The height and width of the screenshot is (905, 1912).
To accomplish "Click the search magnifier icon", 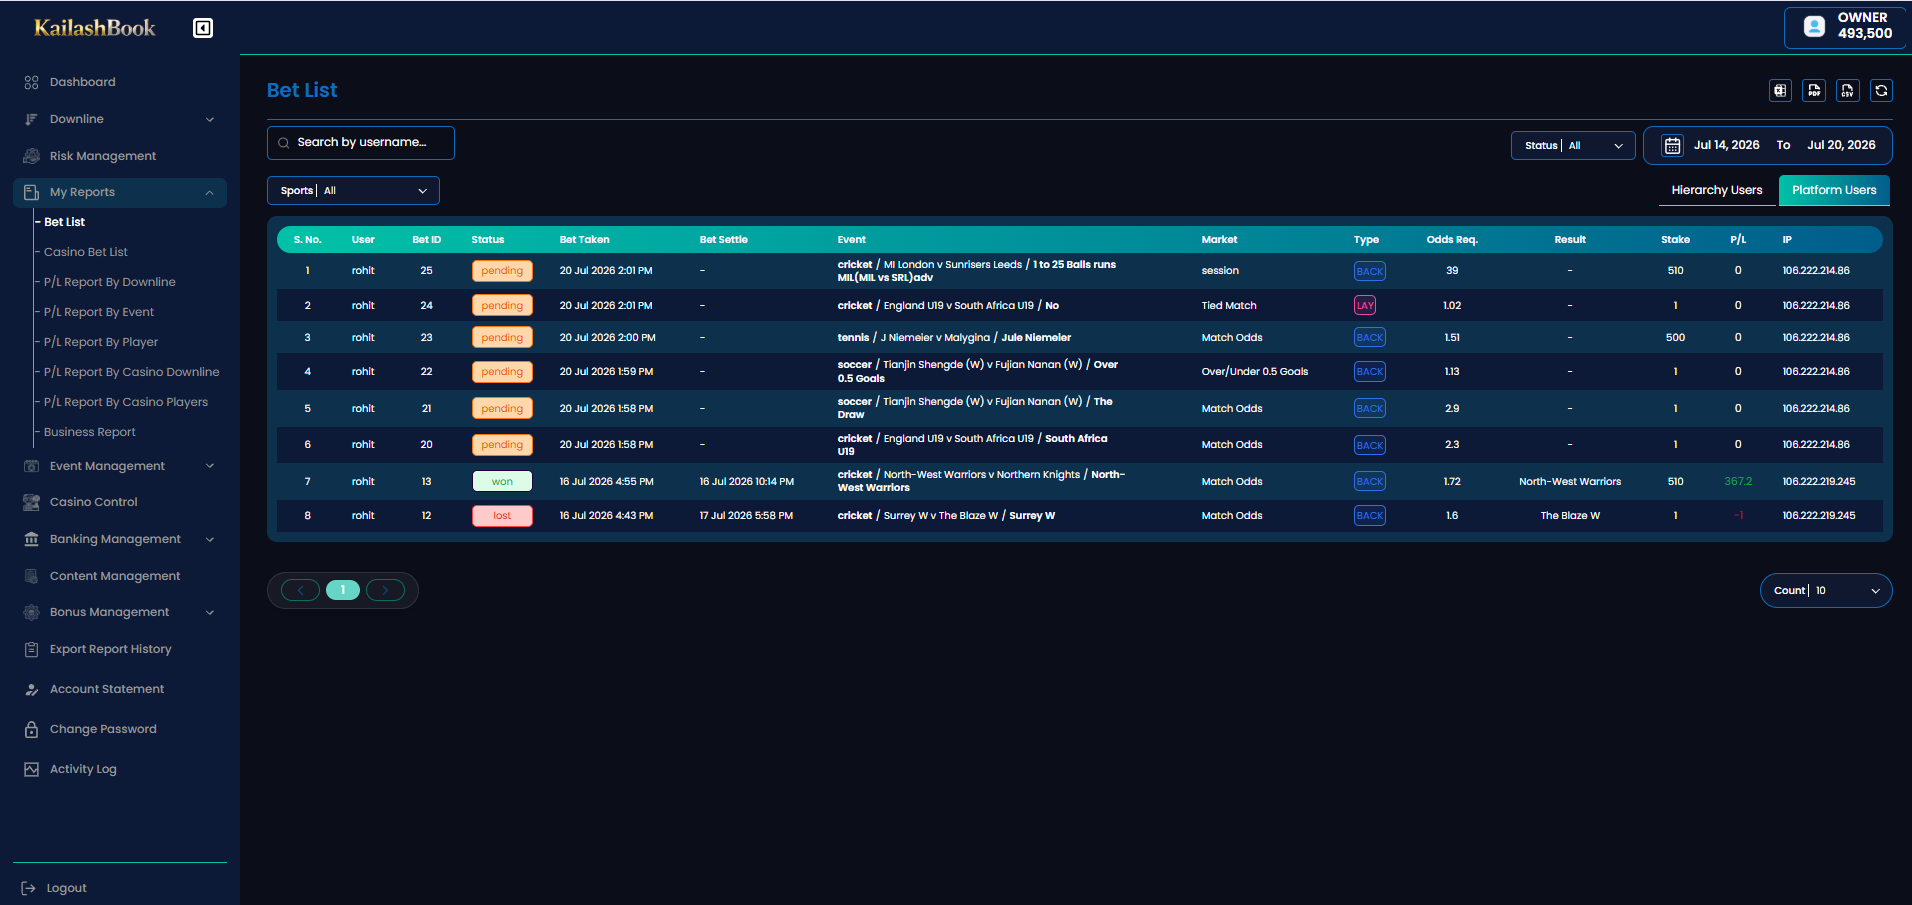I will click(x=284, y=143).
